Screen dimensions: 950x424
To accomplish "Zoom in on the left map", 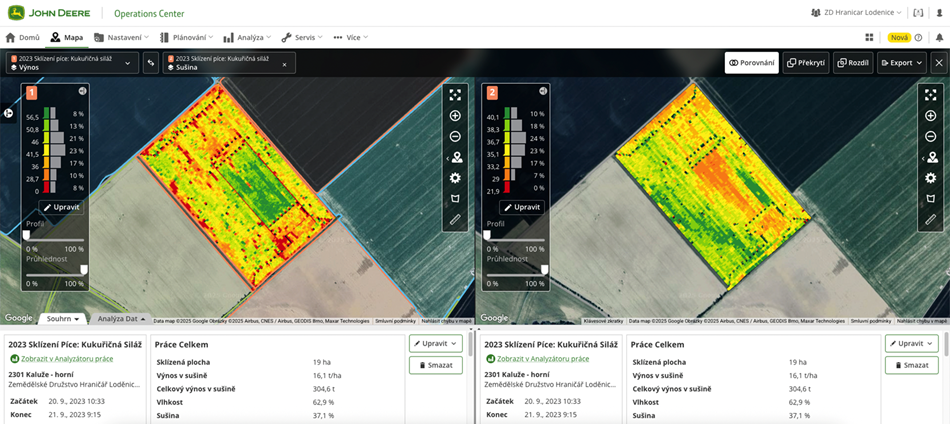I will [x=456, y=116].
